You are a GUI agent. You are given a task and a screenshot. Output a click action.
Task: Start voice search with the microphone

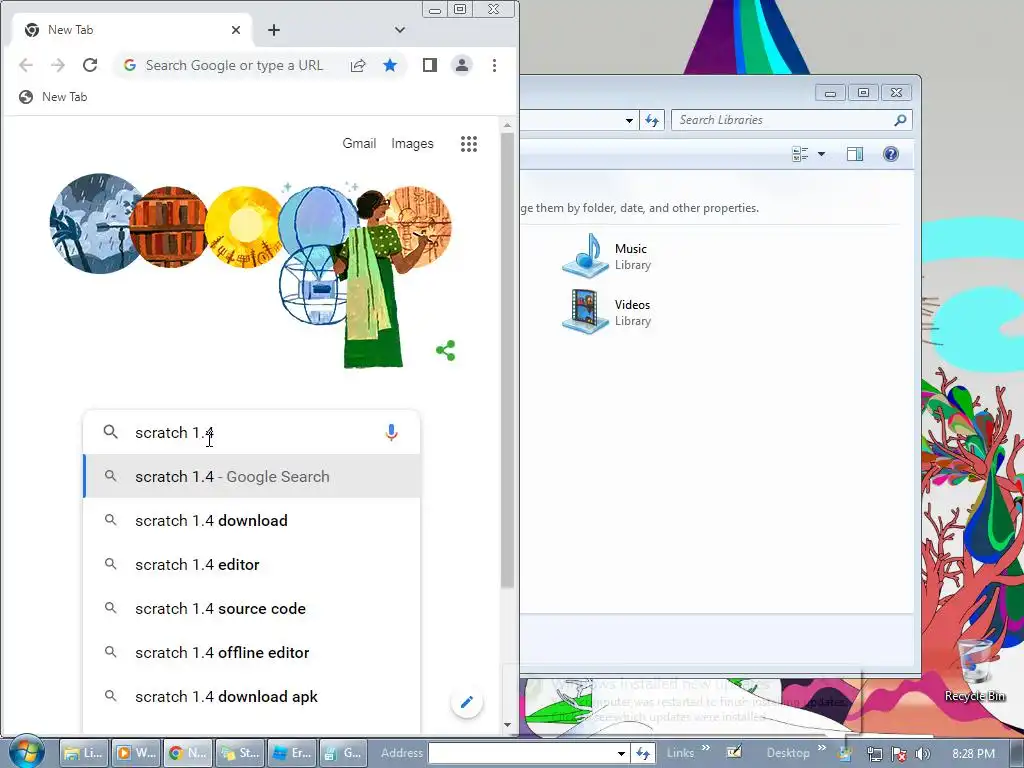coord(391,432)
